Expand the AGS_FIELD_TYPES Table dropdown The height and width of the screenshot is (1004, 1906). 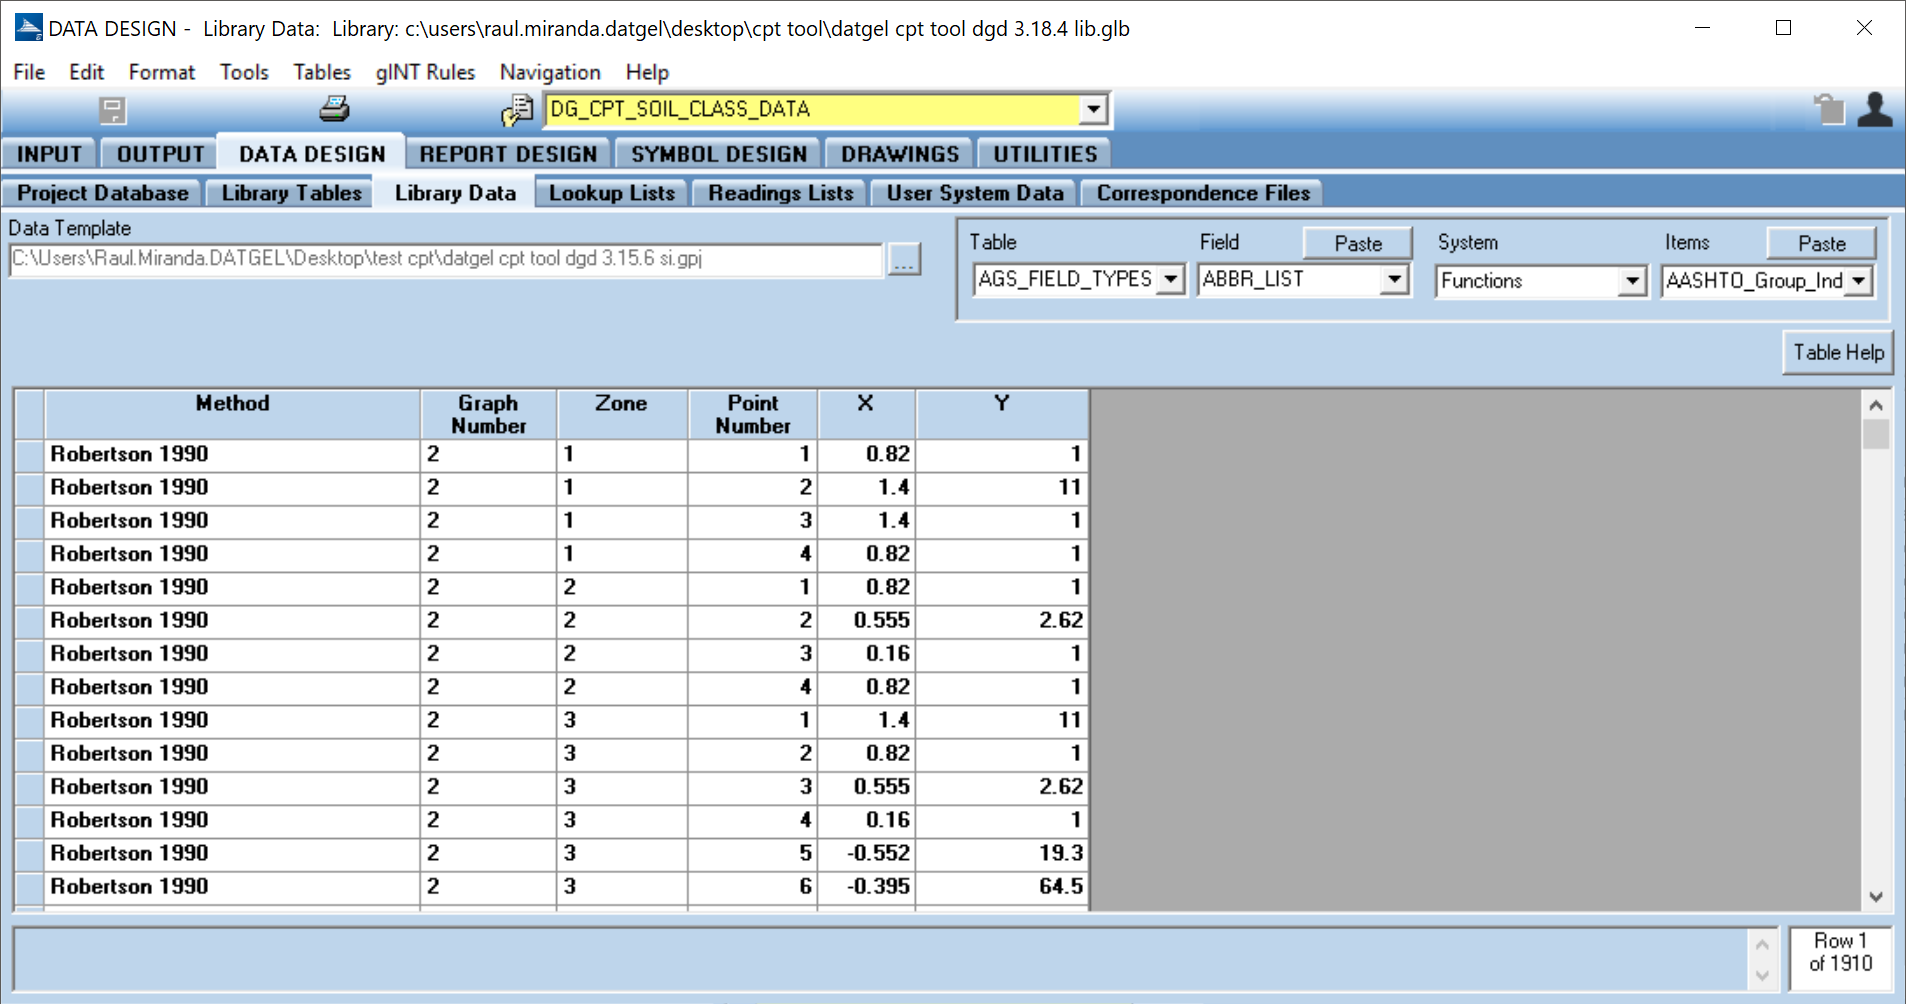click(1170, 280)
